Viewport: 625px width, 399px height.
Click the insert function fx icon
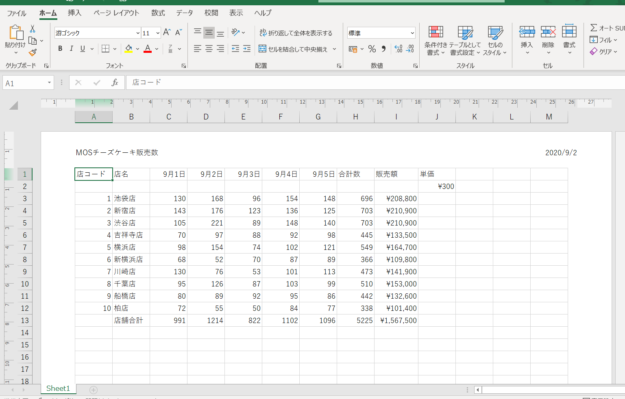point(115,83)
